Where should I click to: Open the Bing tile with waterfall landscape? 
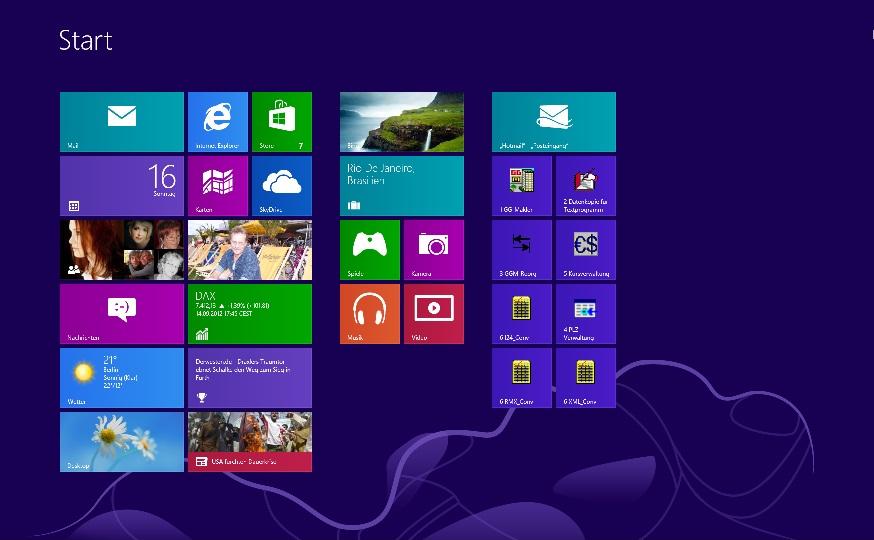coord(402,122)
